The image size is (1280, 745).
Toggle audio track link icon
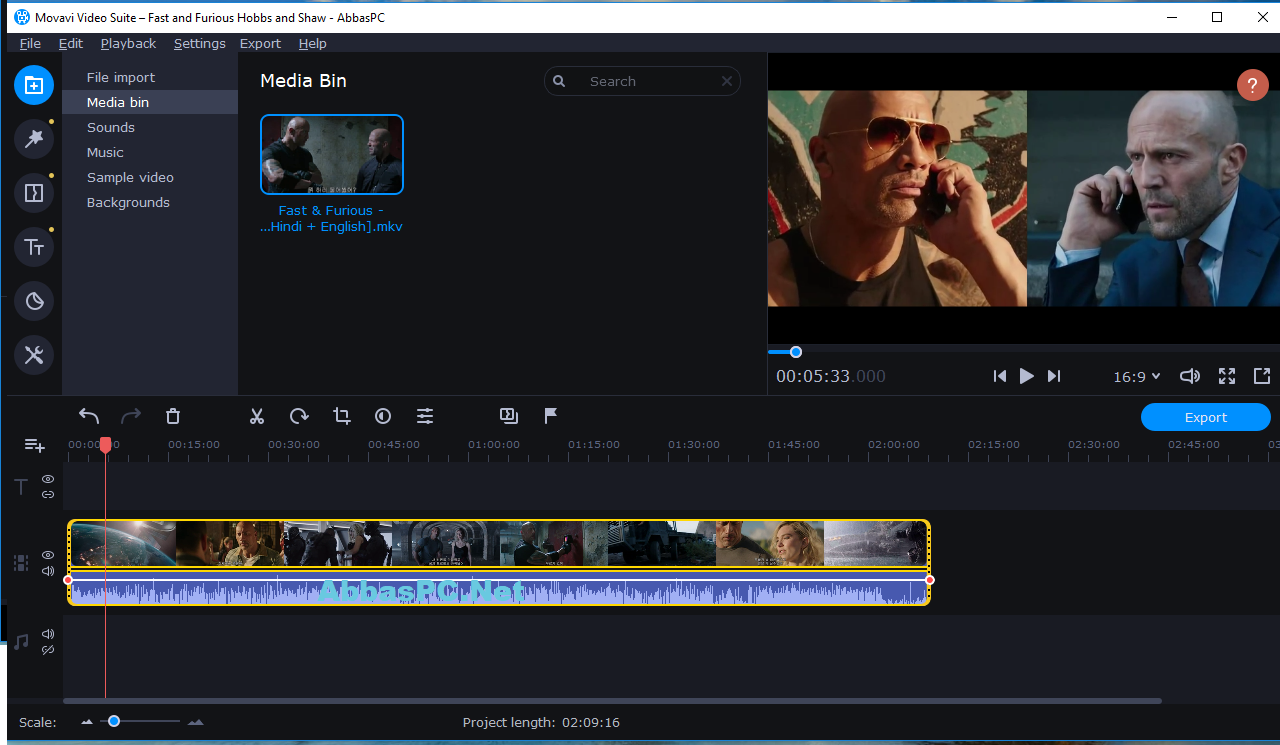point(48,650)
